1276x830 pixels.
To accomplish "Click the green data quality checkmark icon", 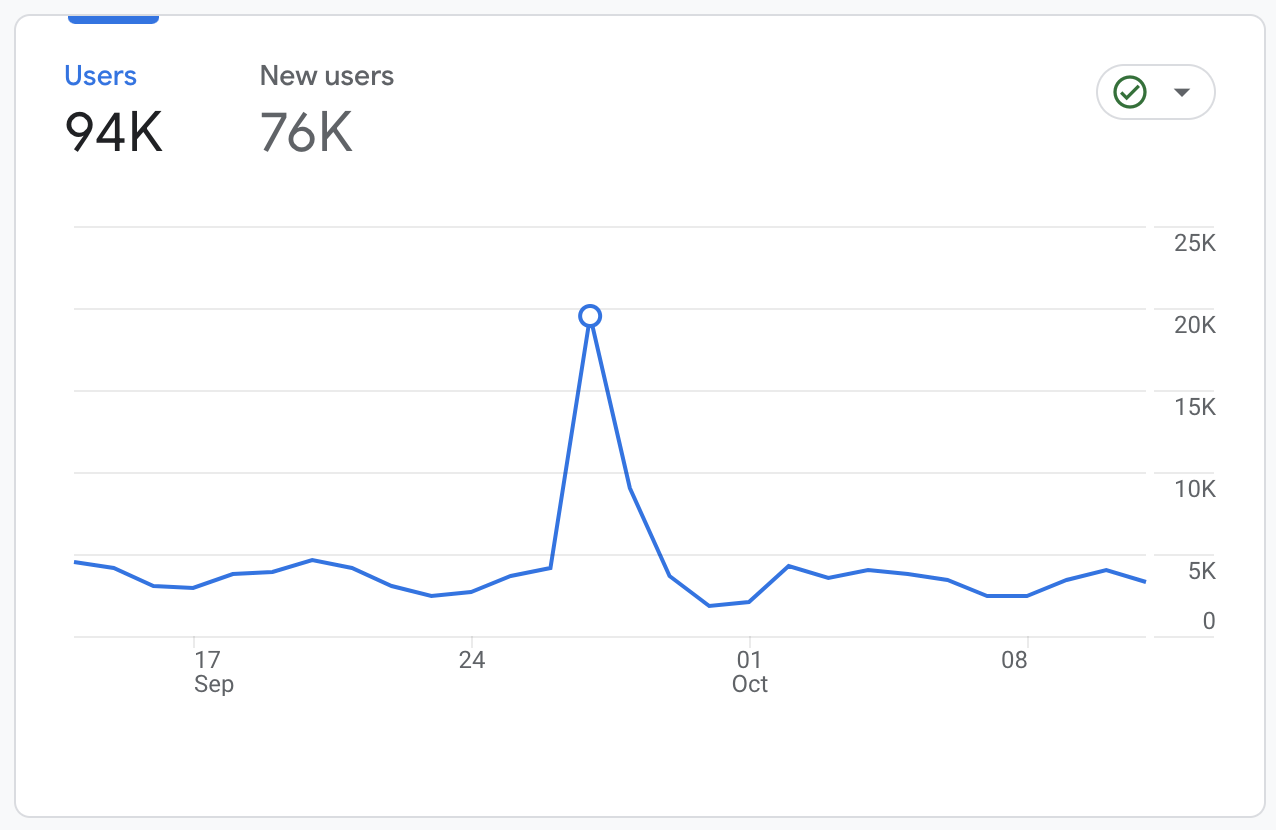I will pos(1130,92).
